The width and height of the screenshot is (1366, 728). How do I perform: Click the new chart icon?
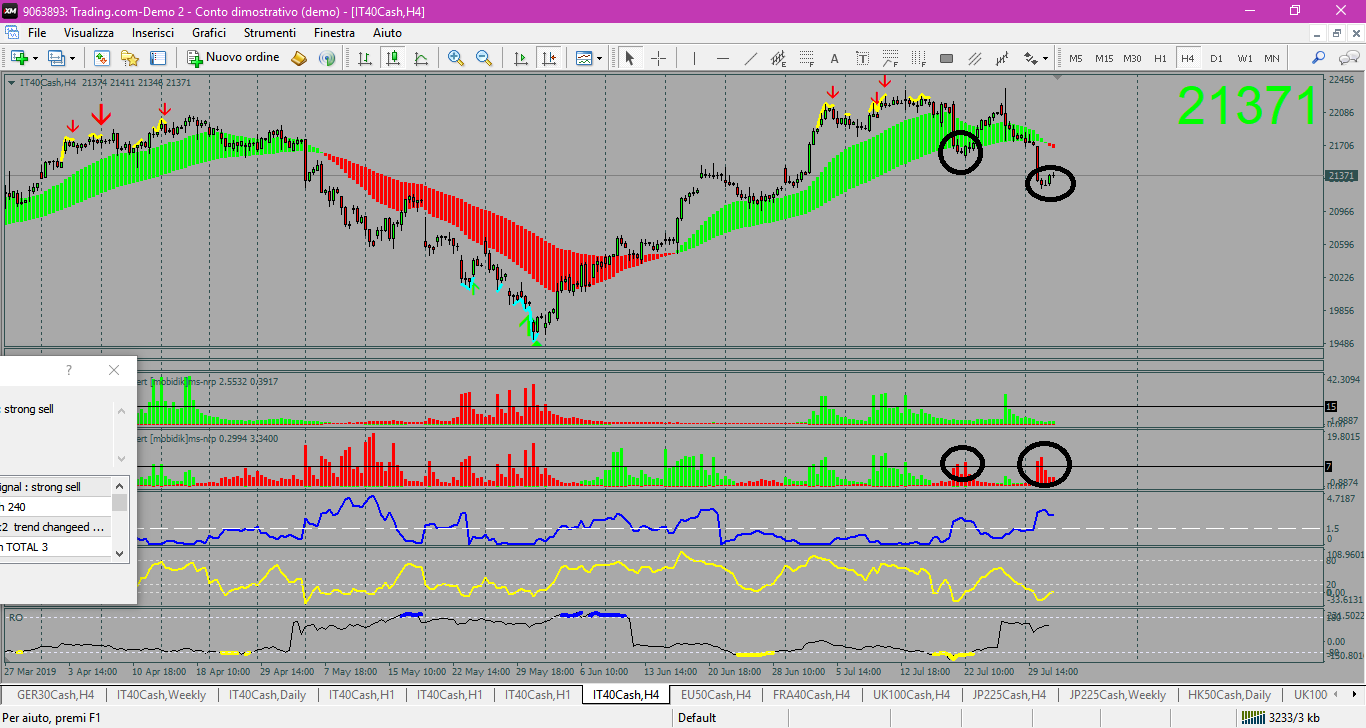point(19,58)
